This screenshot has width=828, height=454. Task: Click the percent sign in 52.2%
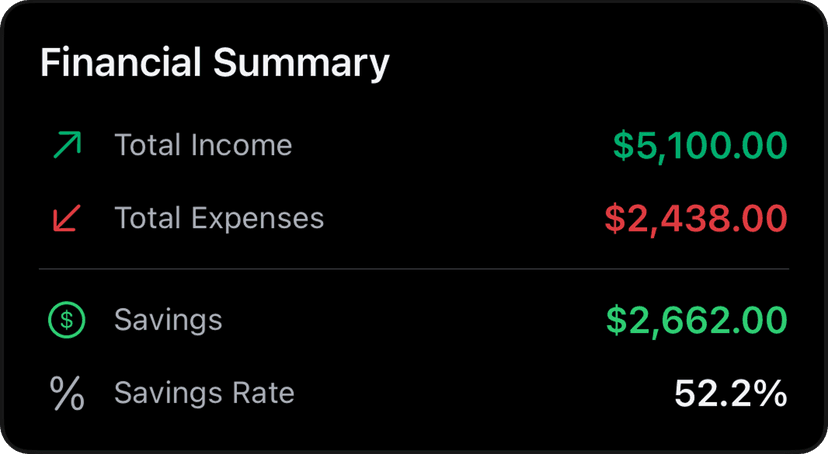point(770,393)
